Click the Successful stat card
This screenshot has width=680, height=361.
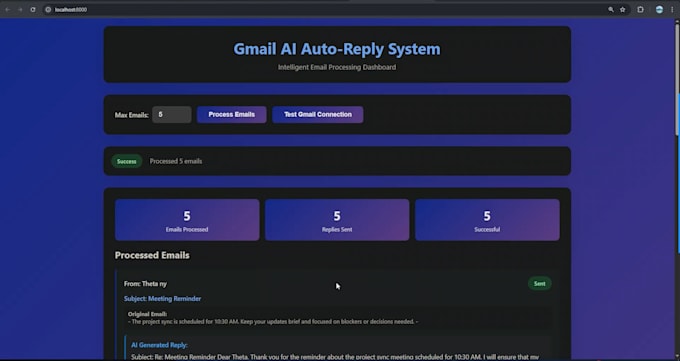[x=487, y=220]
